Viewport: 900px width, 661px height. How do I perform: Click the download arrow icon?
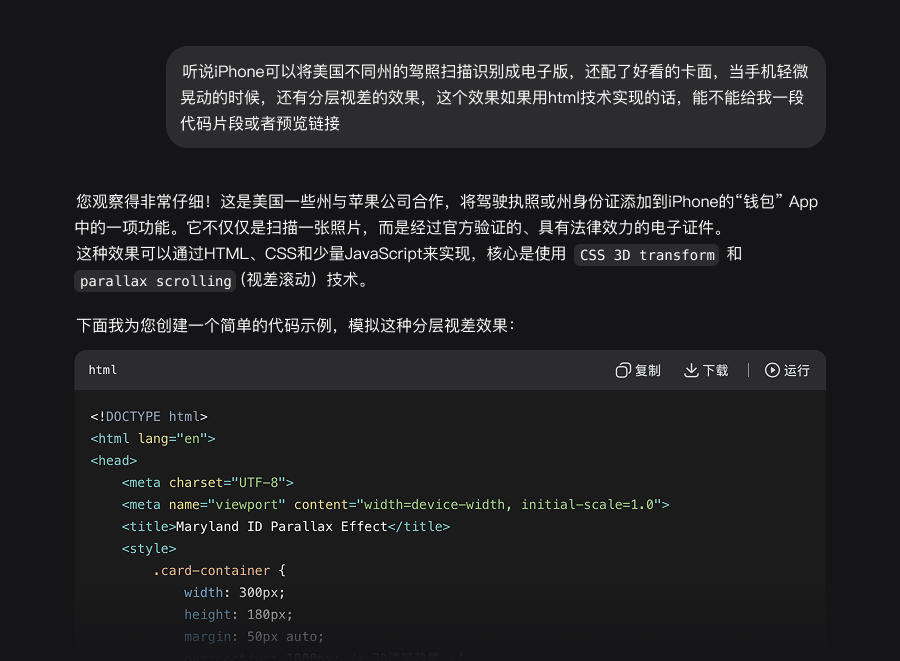691,370
